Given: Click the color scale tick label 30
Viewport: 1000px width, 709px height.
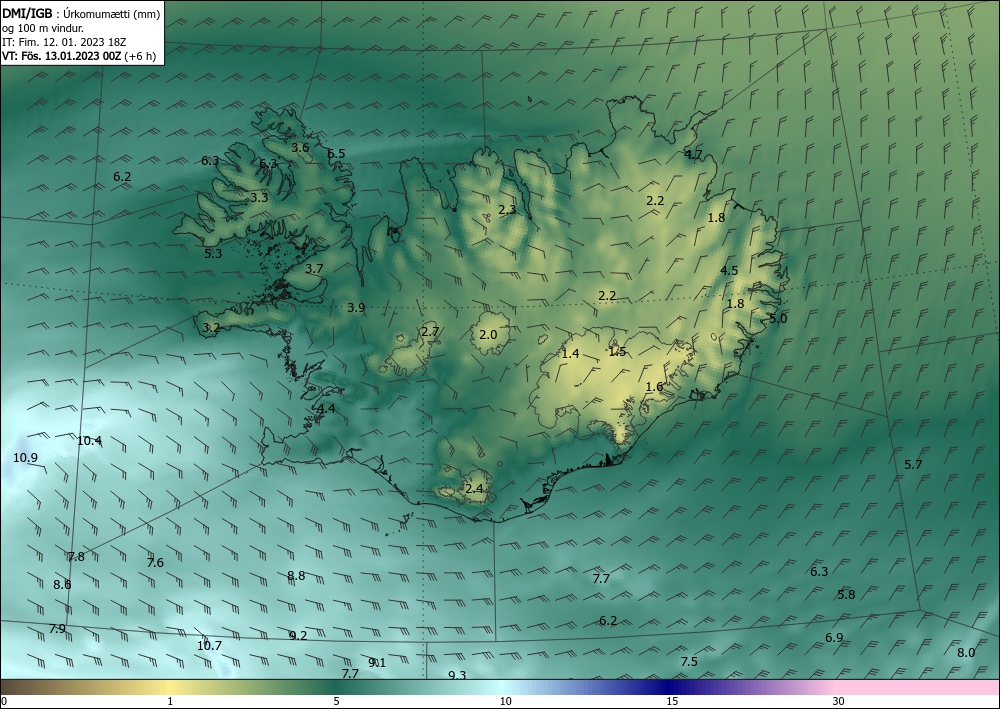Looking at the screenshot, I should click(839, 701).
